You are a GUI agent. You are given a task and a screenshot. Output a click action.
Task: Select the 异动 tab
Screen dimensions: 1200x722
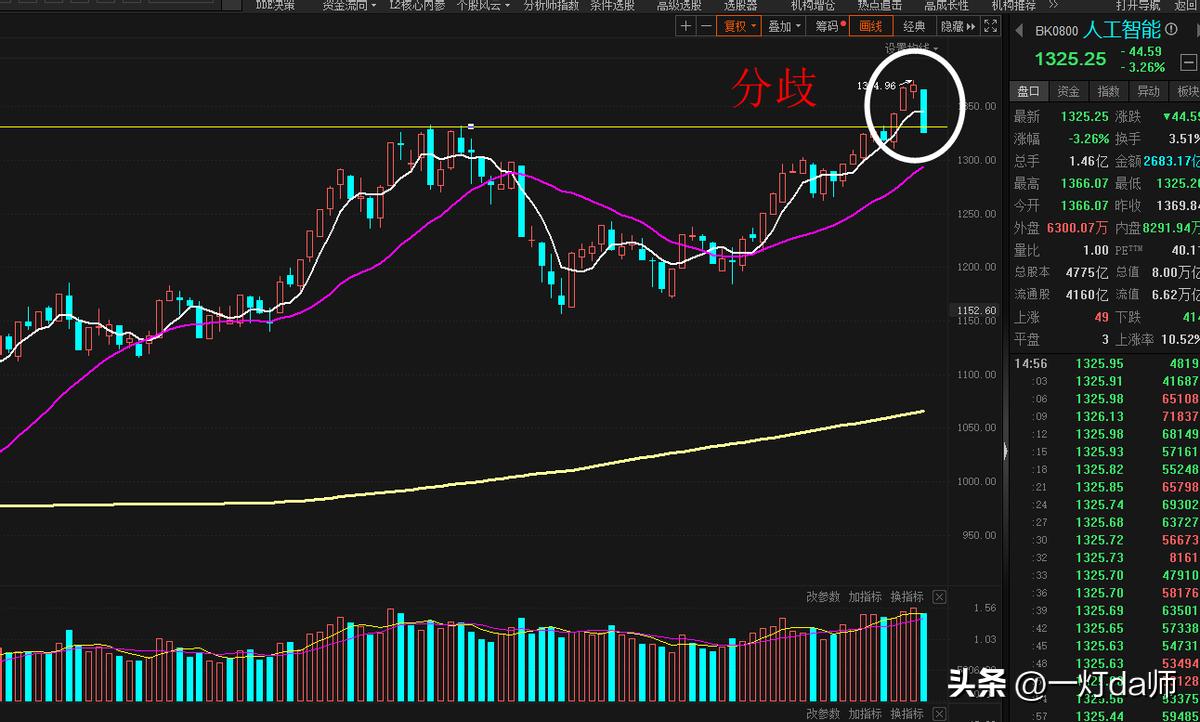click(x=1148, y=91)
